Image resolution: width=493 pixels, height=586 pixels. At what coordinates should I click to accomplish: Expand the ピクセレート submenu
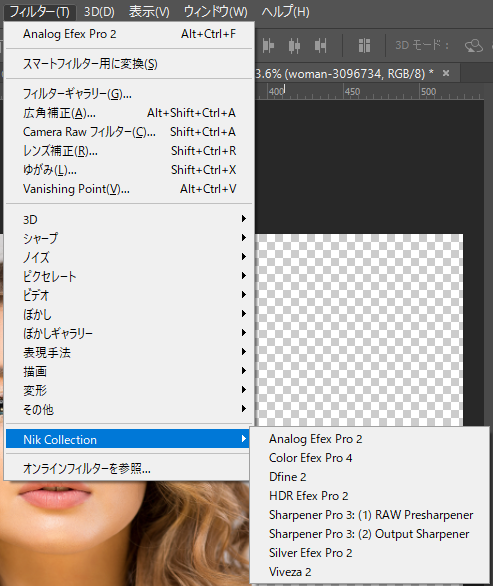tap(129, 276)
